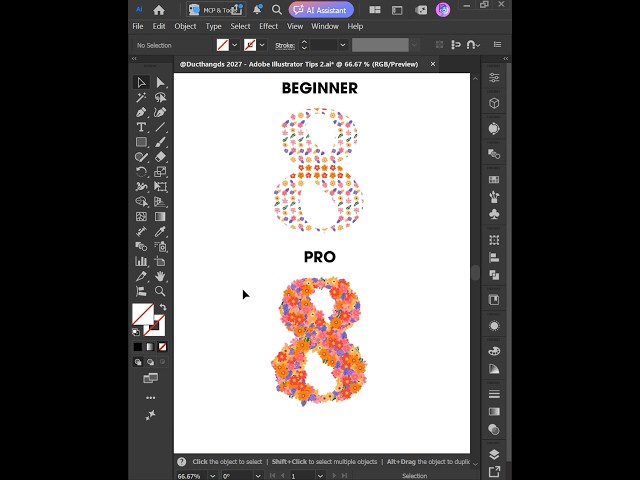Screen dimensions: 640x480
Task: Select the Curvature tool
Action: tap(160, 112)
